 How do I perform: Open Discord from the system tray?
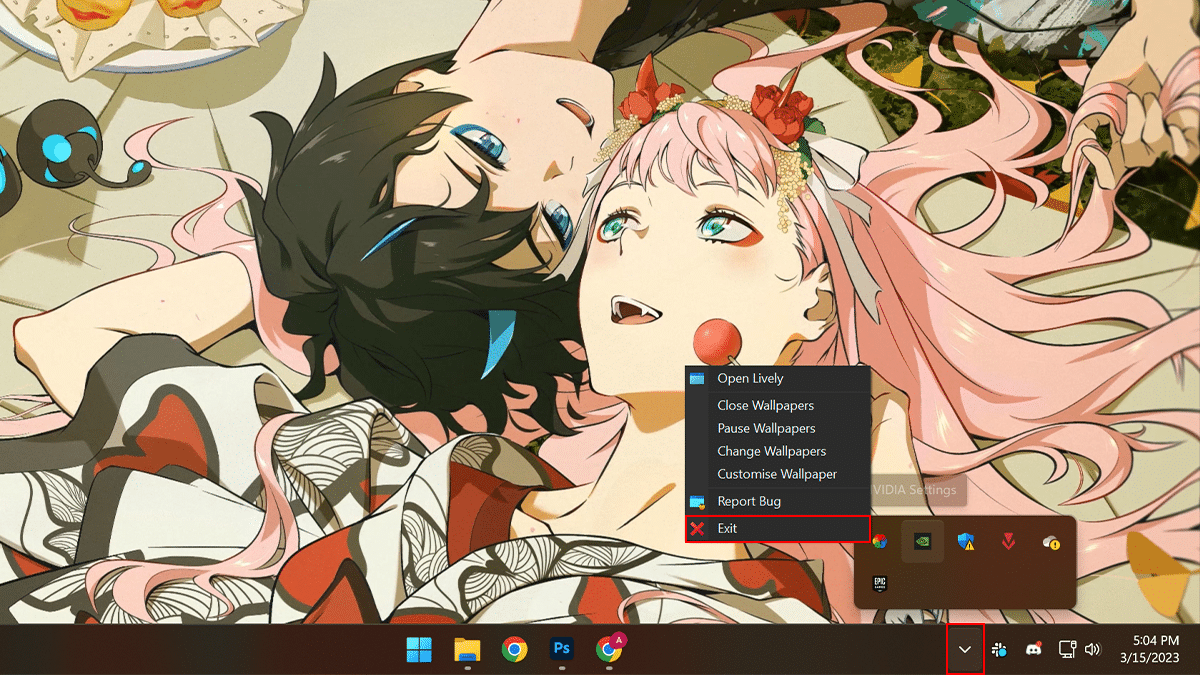(x=1034, y=649)
